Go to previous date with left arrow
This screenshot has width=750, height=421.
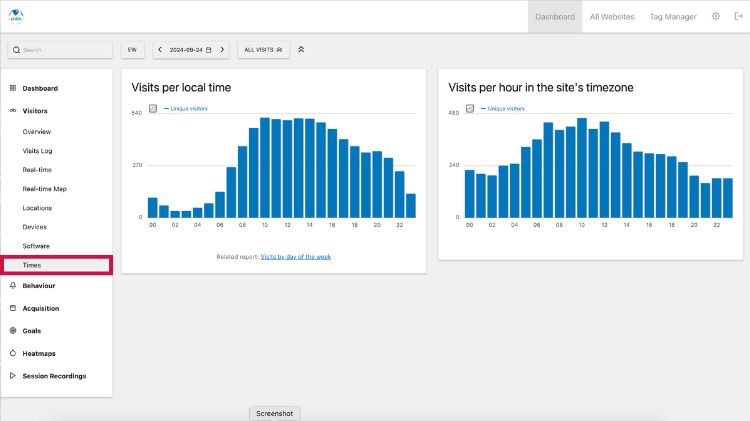160,49
